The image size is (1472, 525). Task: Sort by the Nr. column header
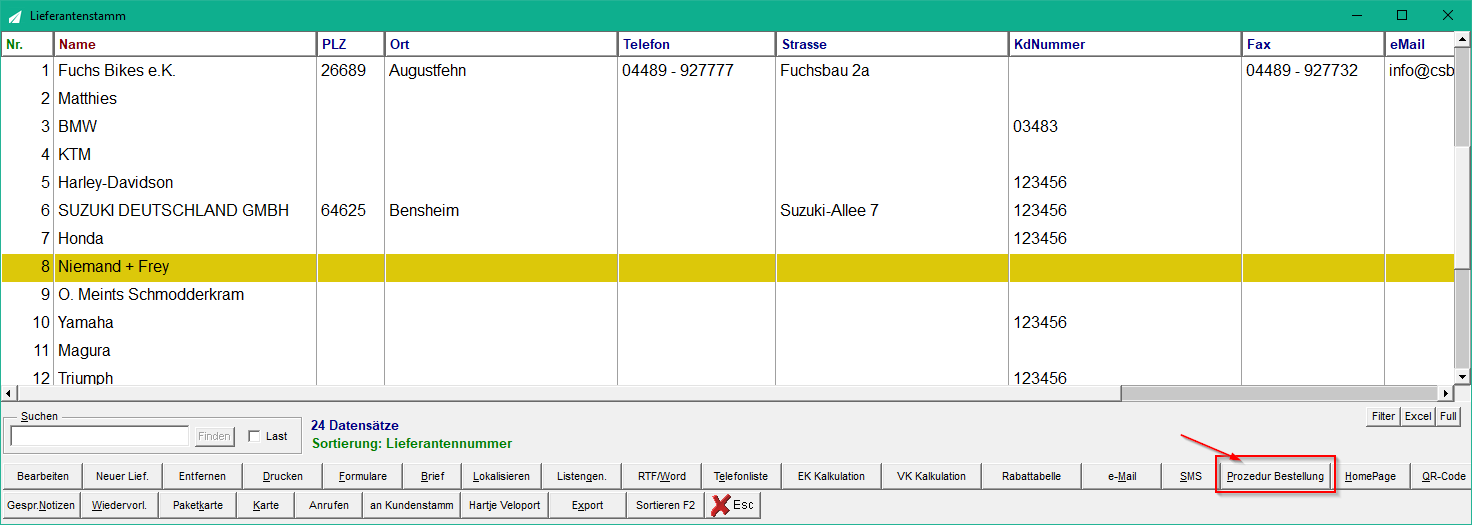(28, 44)
